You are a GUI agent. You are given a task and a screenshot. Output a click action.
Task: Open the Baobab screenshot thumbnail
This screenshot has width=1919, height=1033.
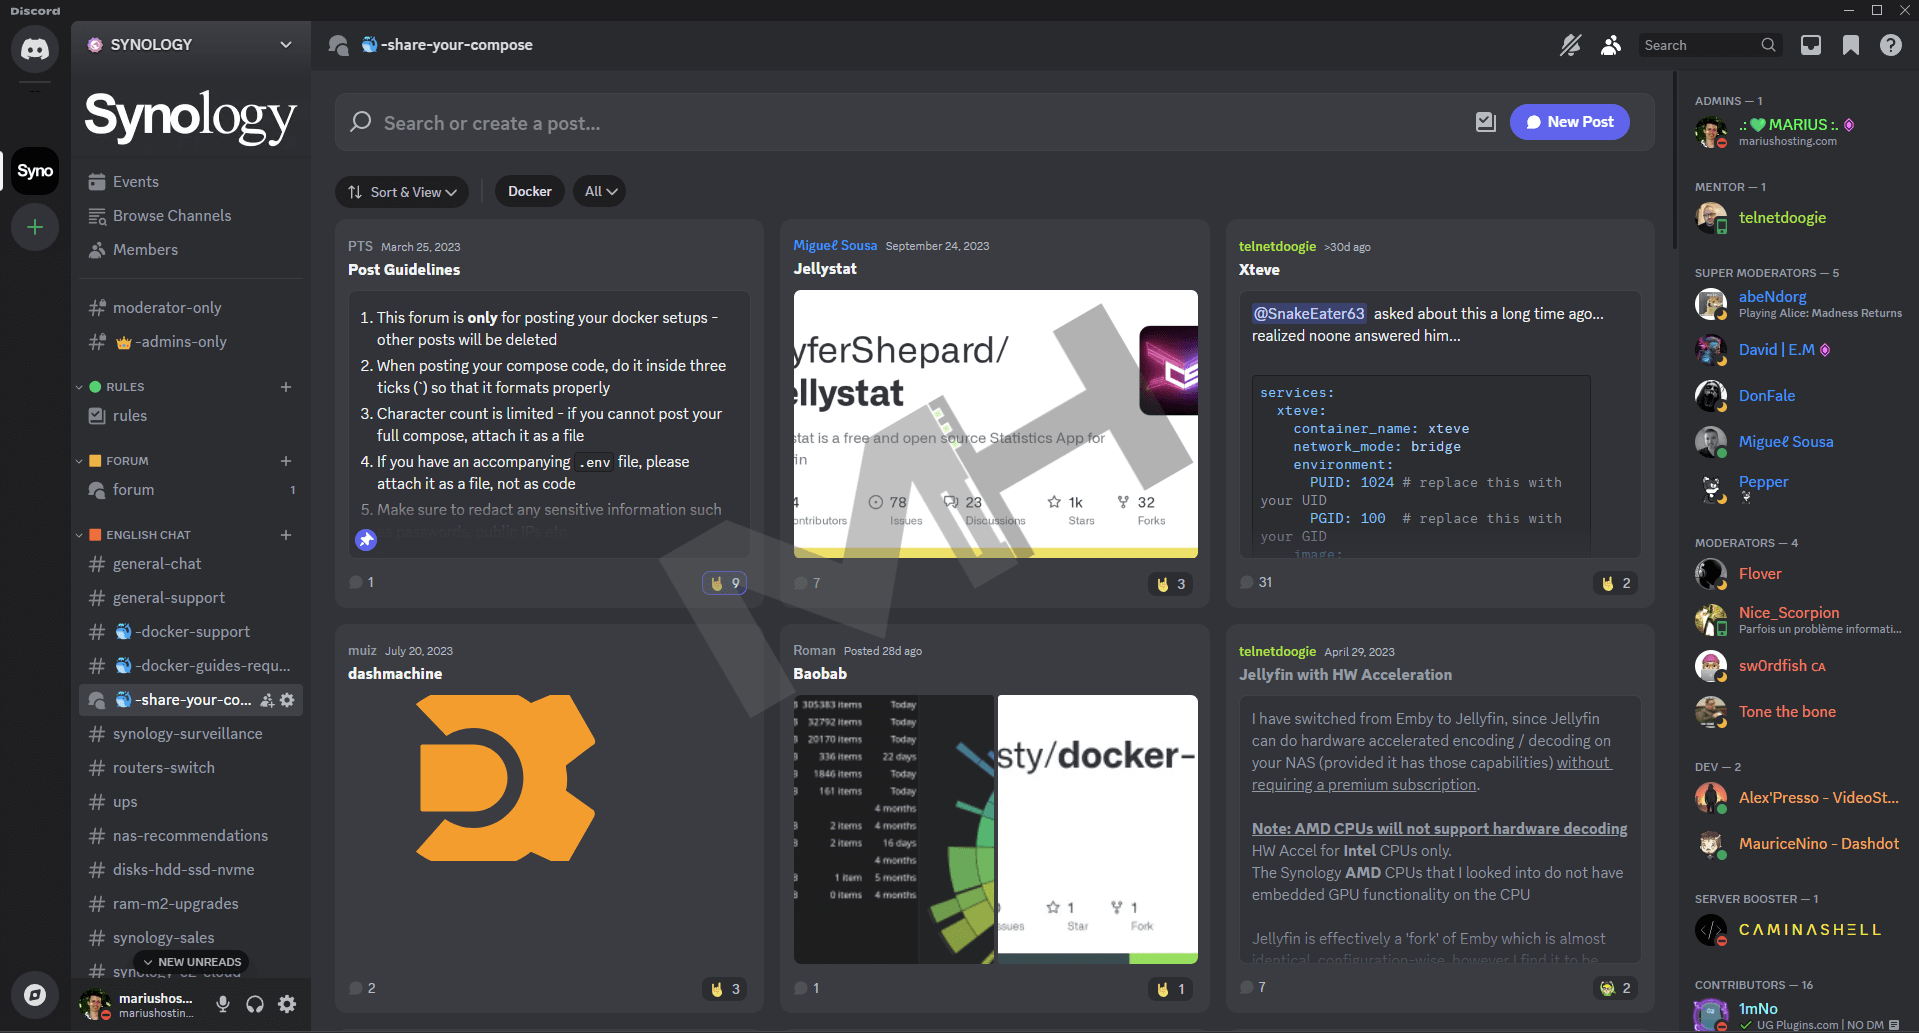click(893, 829)
